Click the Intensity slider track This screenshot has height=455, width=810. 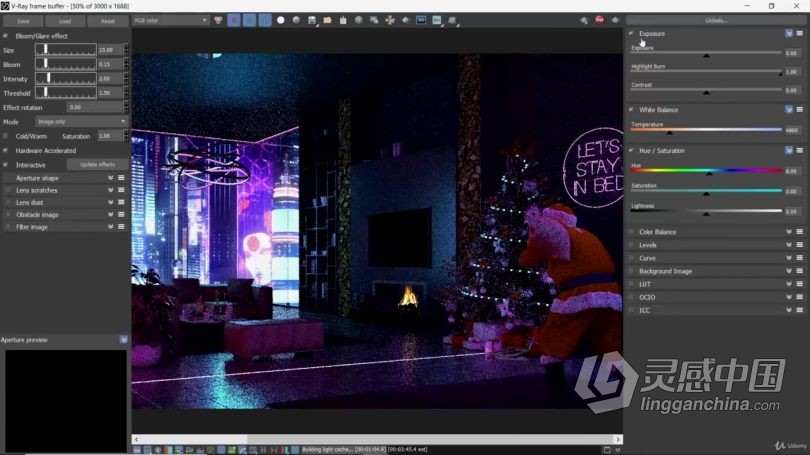(x=66, y=79)
